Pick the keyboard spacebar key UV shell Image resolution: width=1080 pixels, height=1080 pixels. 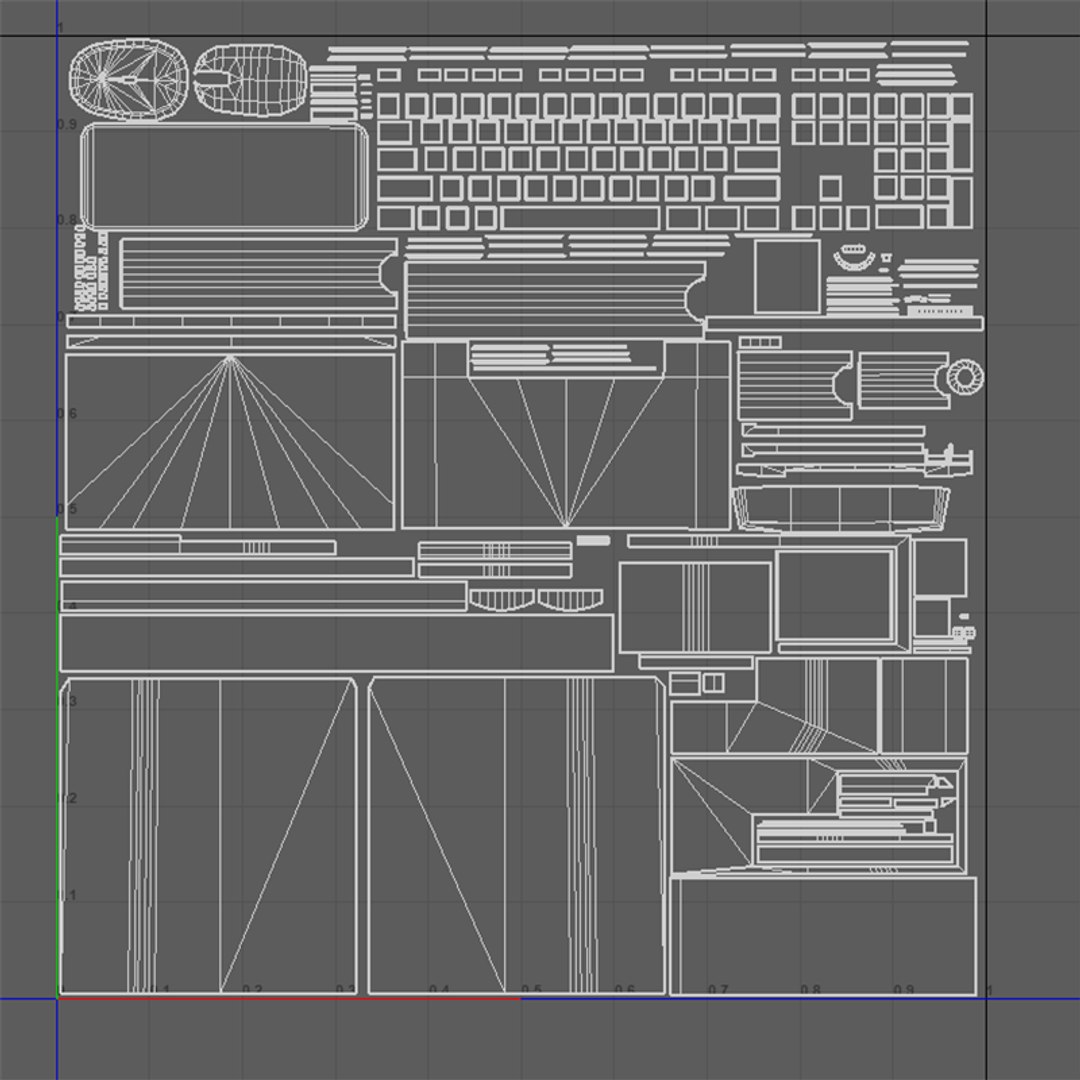click(x=581, y=218)
